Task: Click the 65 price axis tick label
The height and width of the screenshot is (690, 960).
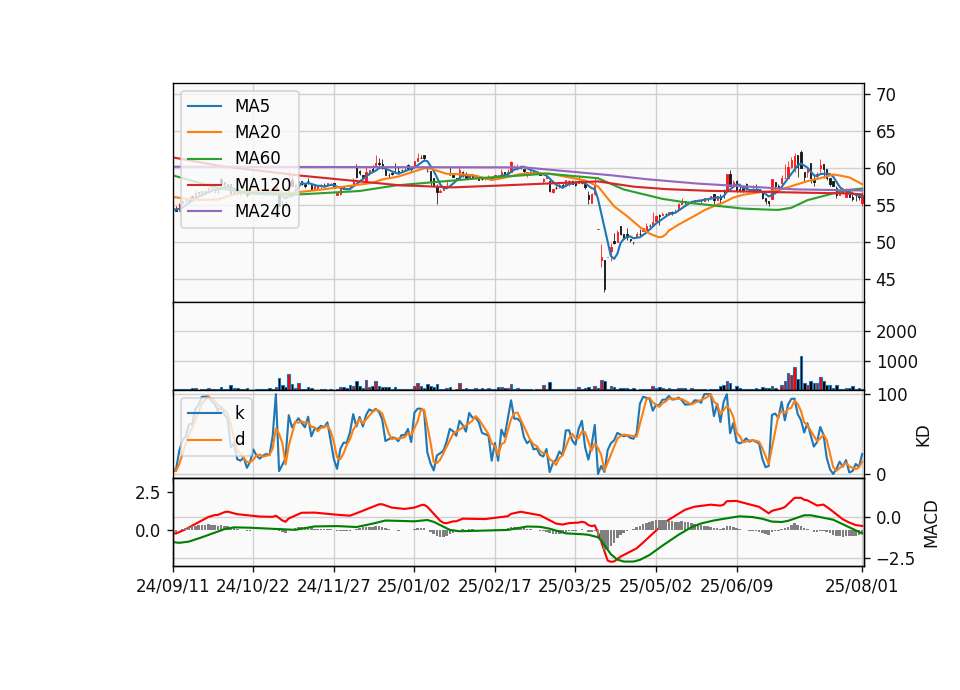Action: click(x=886, y=132)
